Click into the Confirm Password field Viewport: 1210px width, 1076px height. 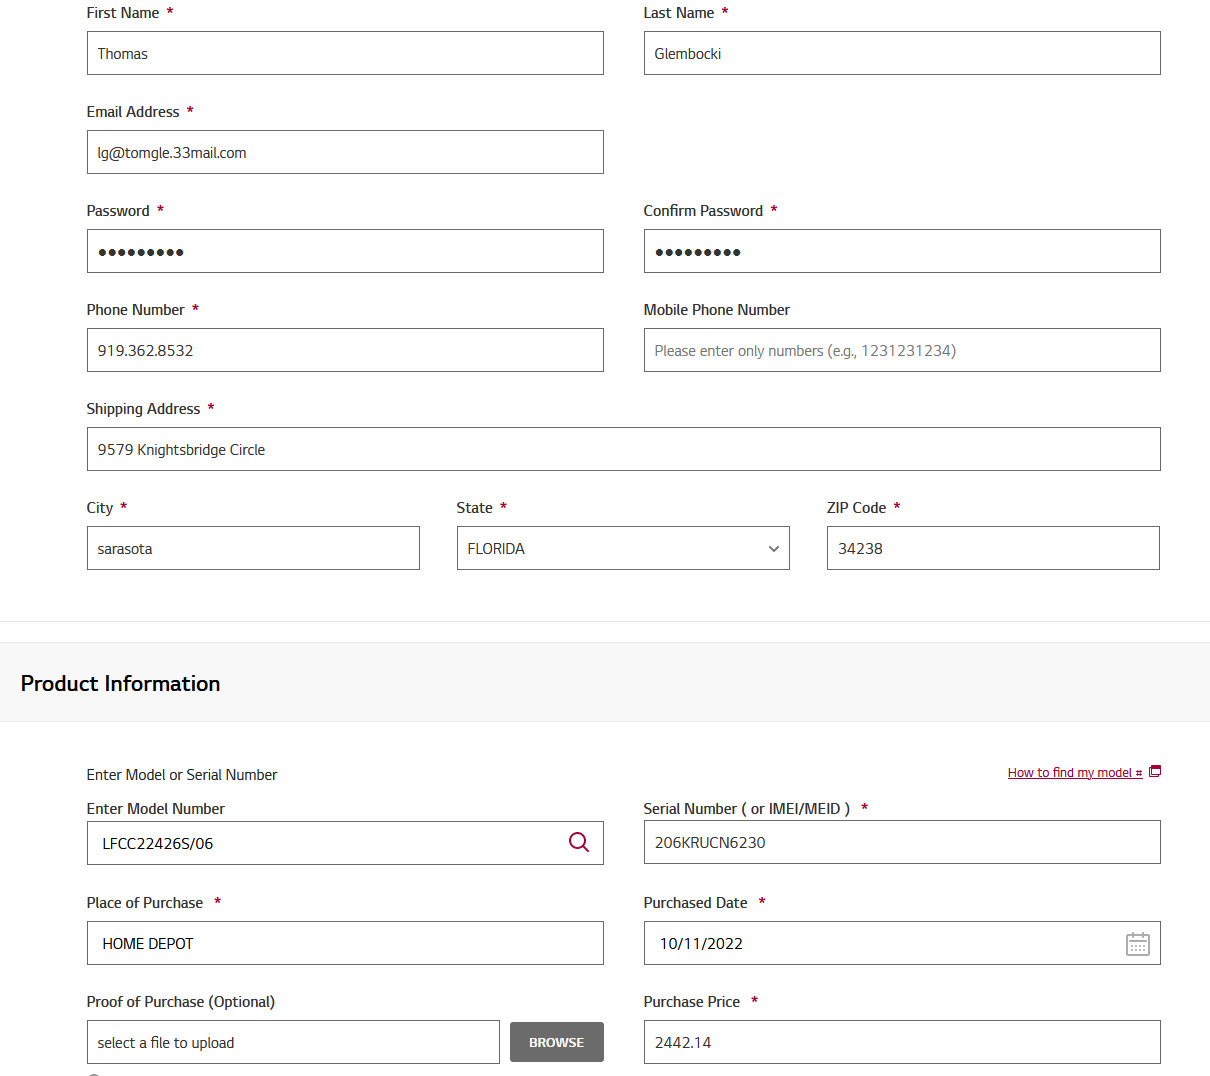[x=902, y=251]
